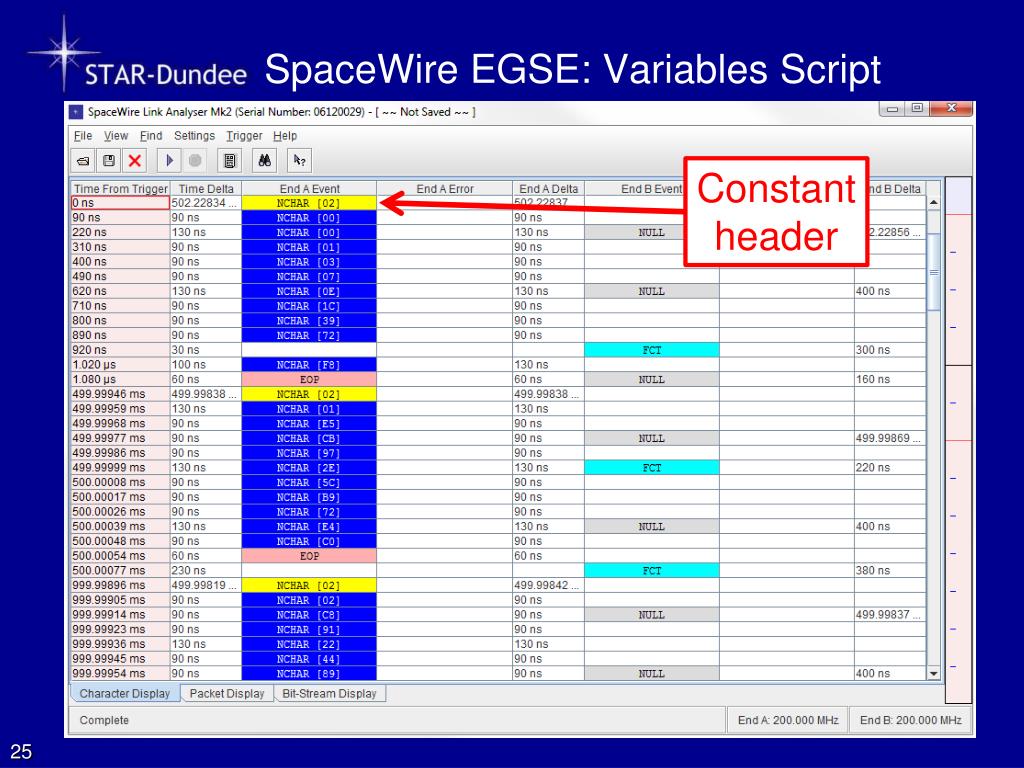Click the Time Delta column header

[206, 189]
